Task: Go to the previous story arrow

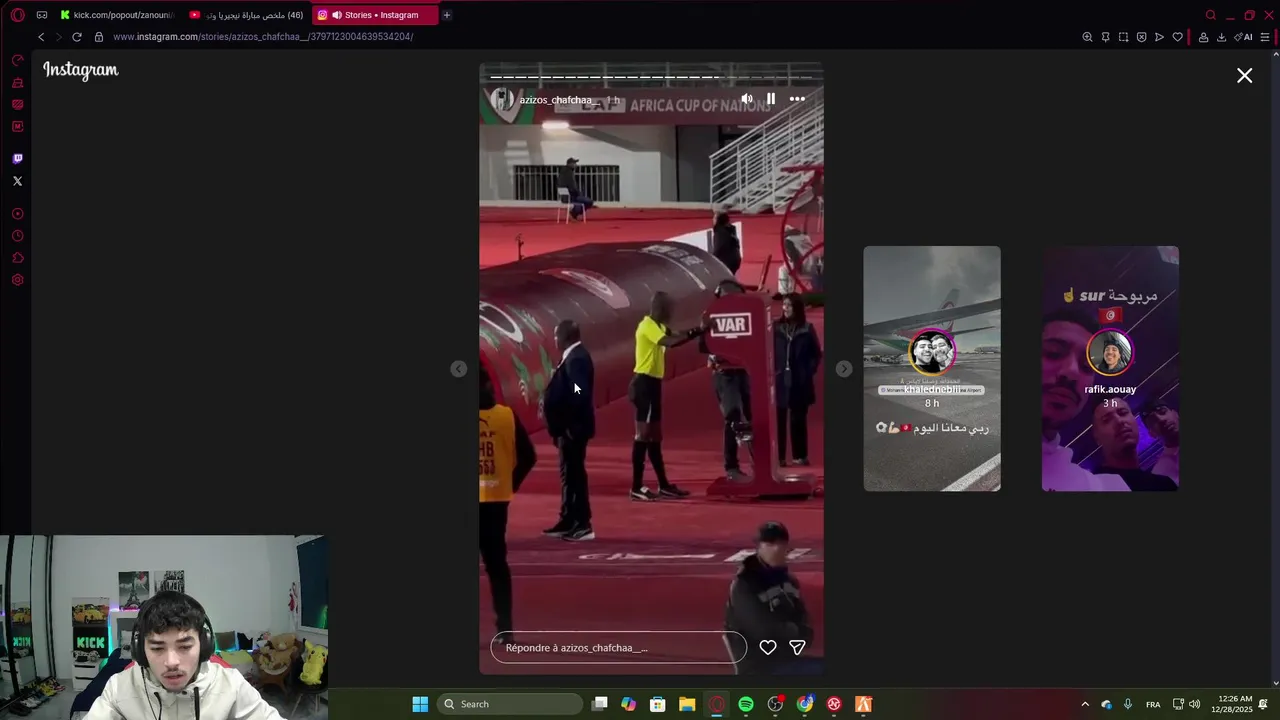Action: 458,369
